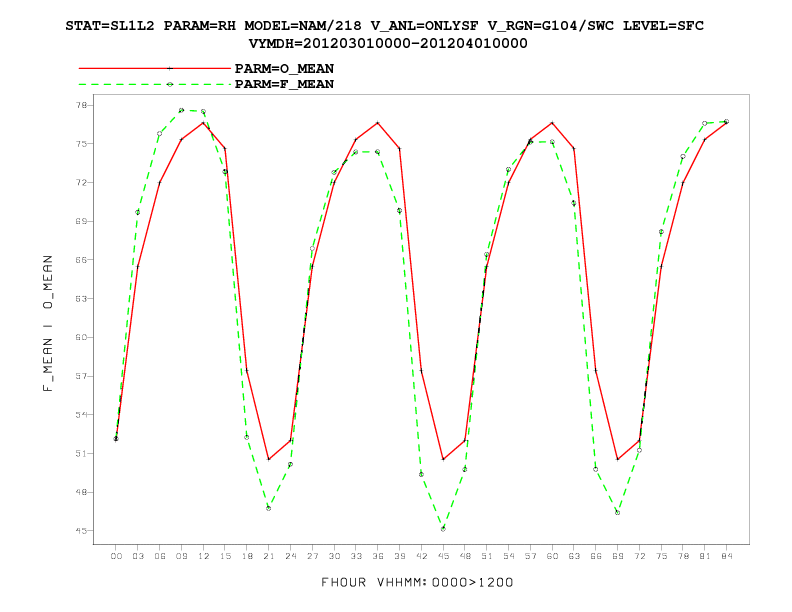Select the red solid legend line sample
Image resolution: width=792 pixels, height=612 pixels.
tap(155, 68)
